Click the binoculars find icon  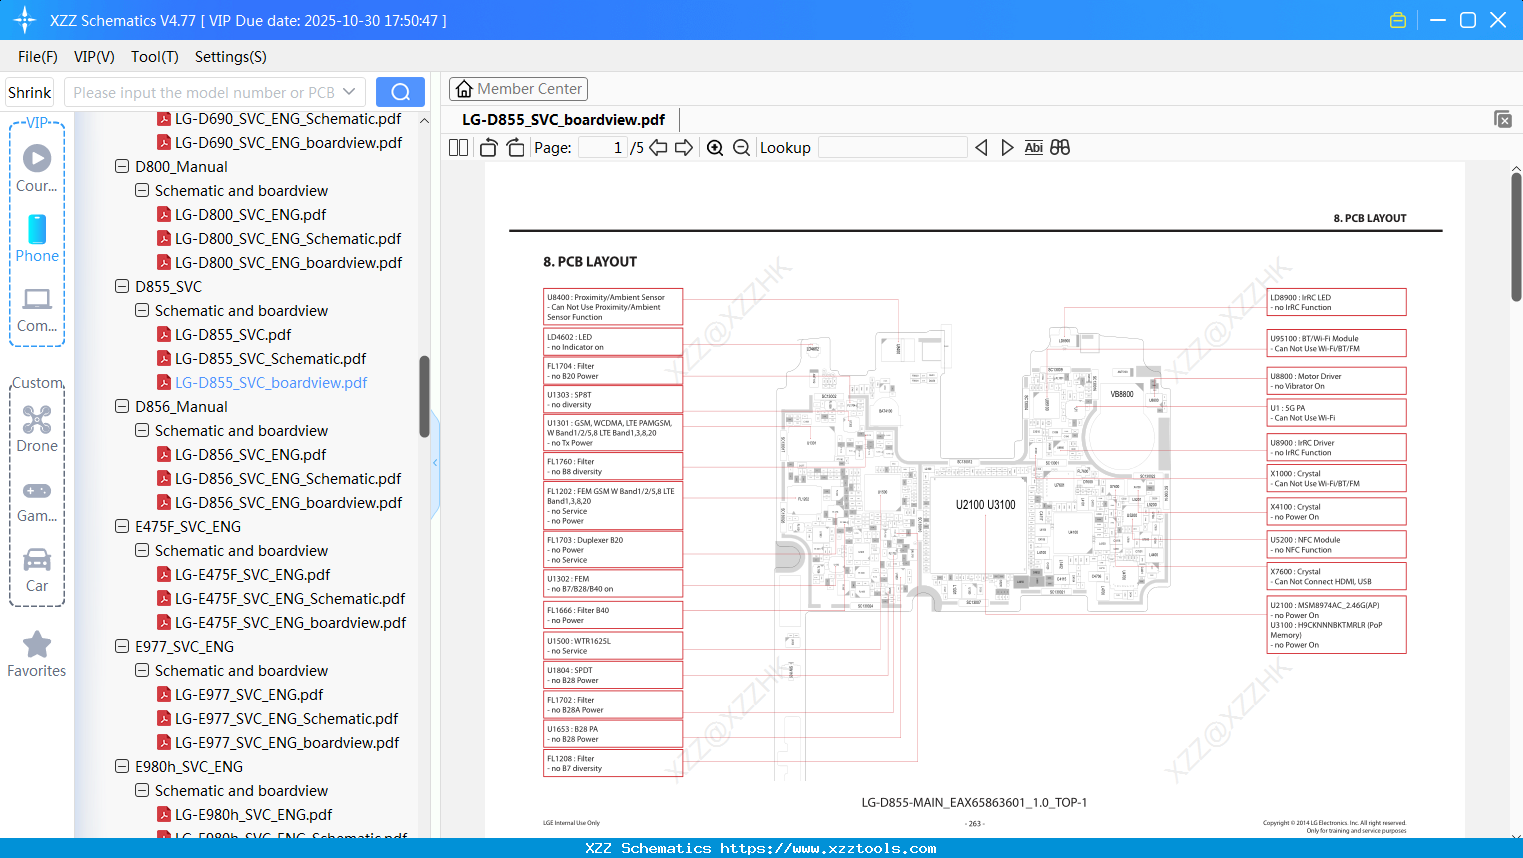click(1060, 147)
